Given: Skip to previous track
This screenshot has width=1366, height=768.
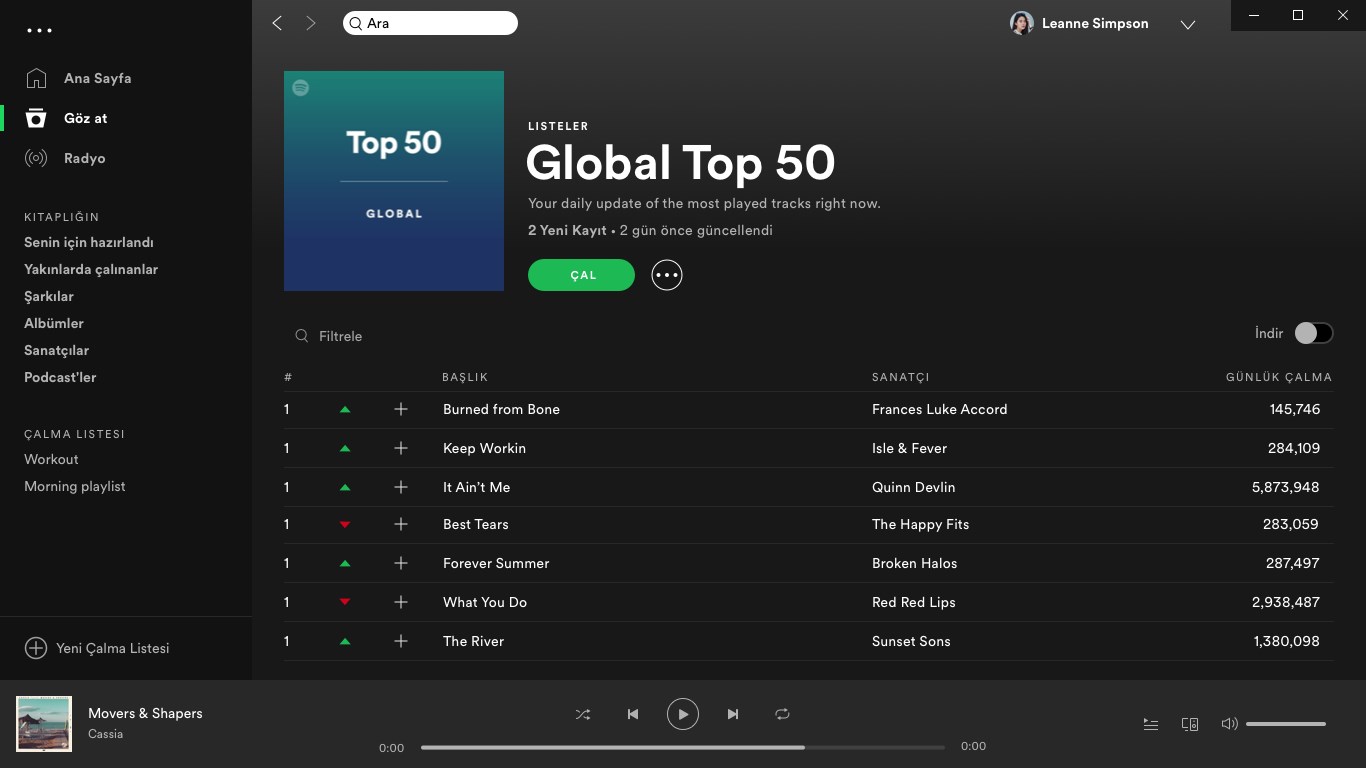Looking at the screenshot, I should click(633, 714).
